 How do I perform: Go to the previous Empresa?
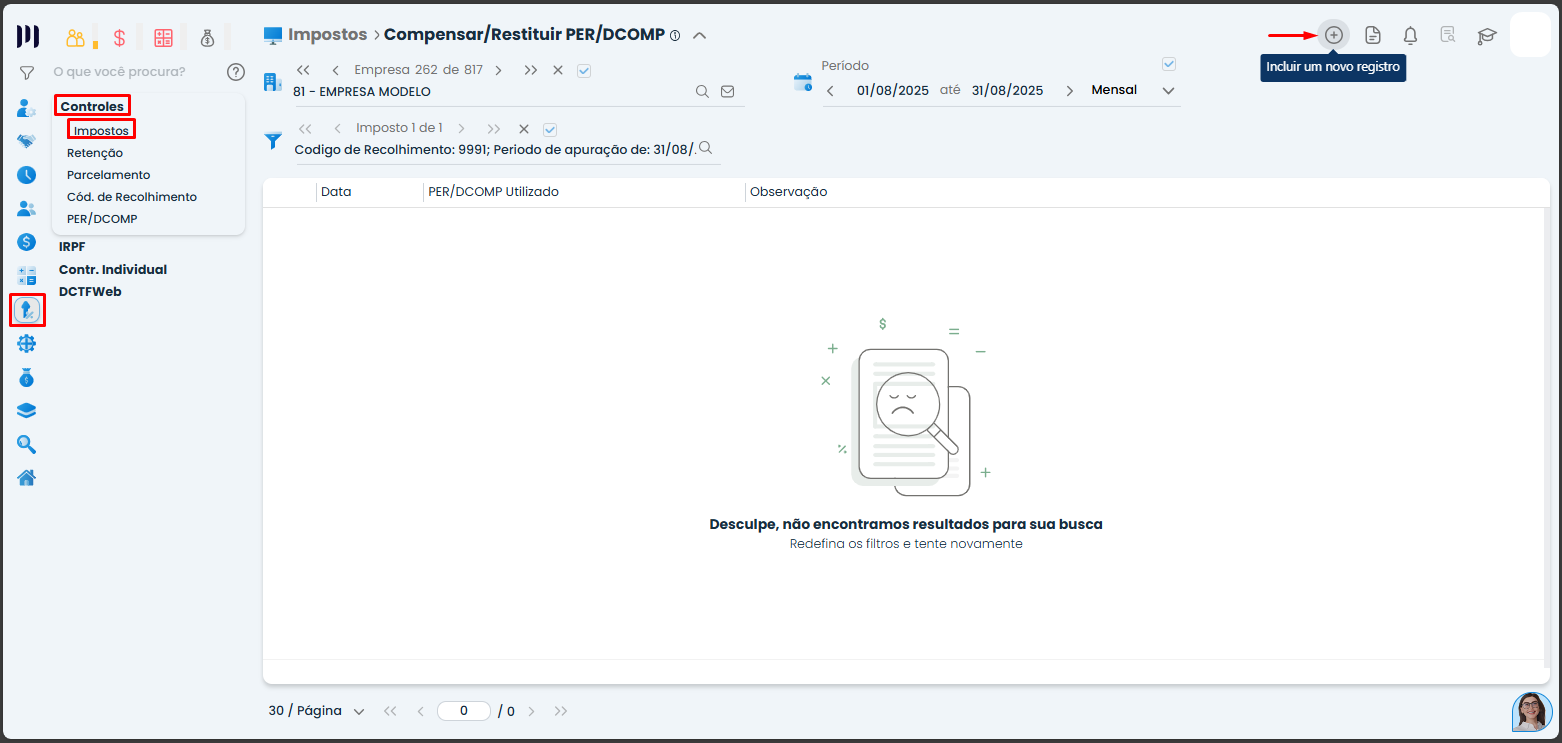point(335,70)
